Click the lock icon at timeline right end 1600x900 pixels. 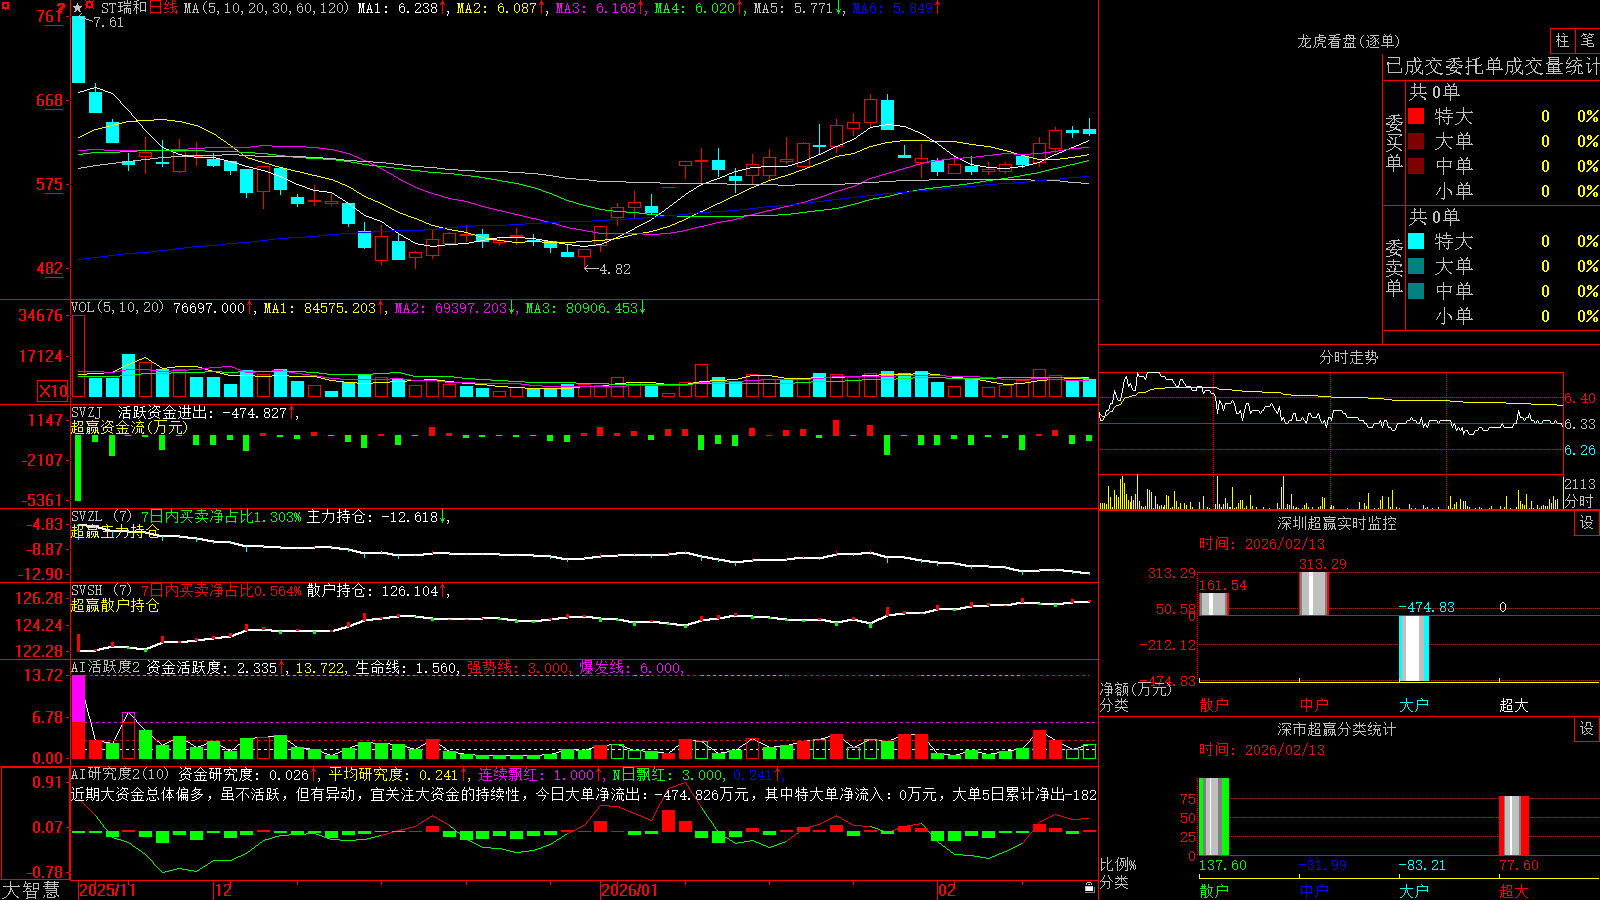click(x=1089, y=888)
